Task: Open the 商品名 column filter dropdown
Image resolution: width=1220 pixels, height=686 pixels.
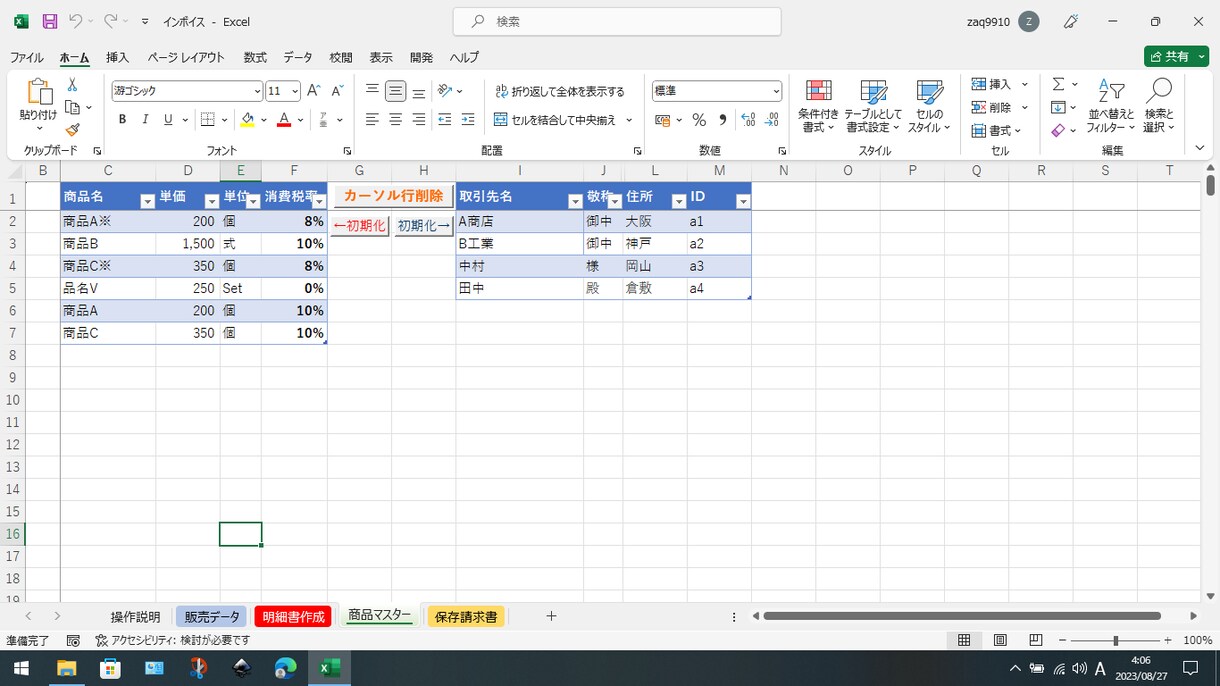Action: [148, 201]
